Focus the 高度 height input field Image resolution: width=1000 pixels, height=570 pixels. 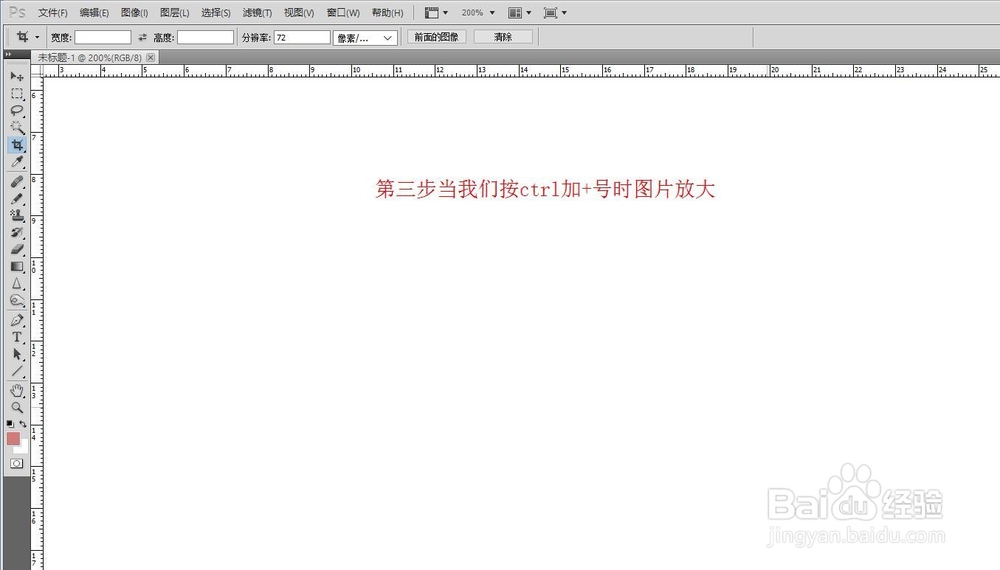point(205,38)
